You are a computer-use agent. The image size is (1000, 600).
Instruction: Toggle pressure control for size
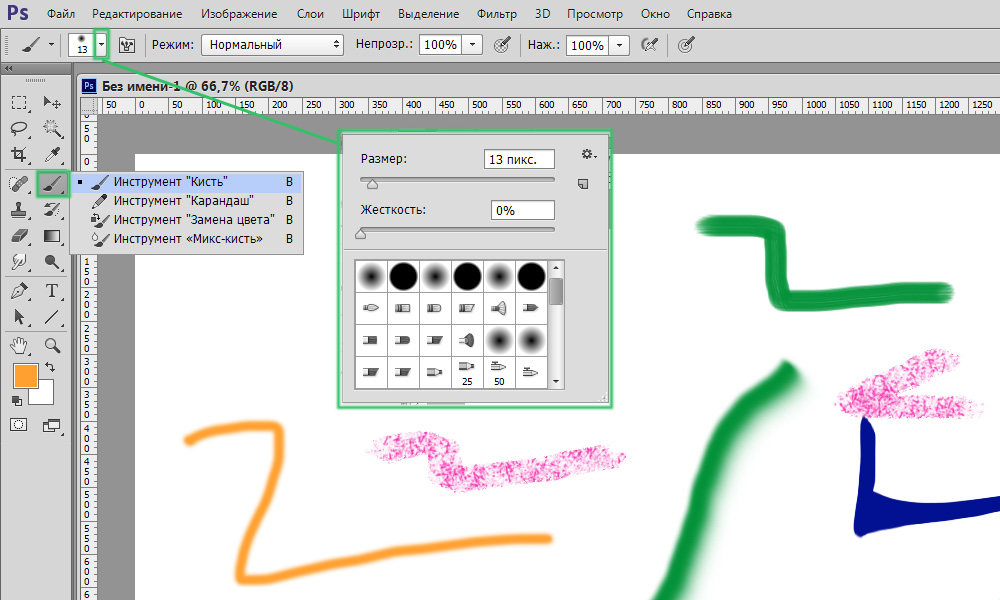[x=686, y=45]
